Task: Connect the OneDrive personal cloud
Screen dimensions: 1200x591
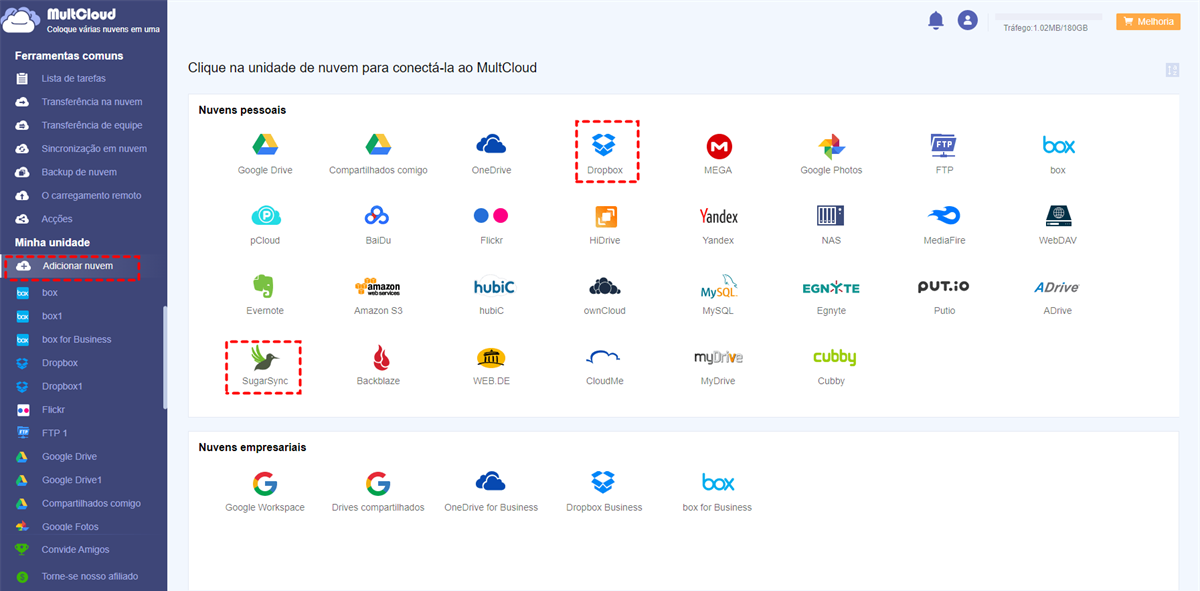Action: tap(491, 146)
